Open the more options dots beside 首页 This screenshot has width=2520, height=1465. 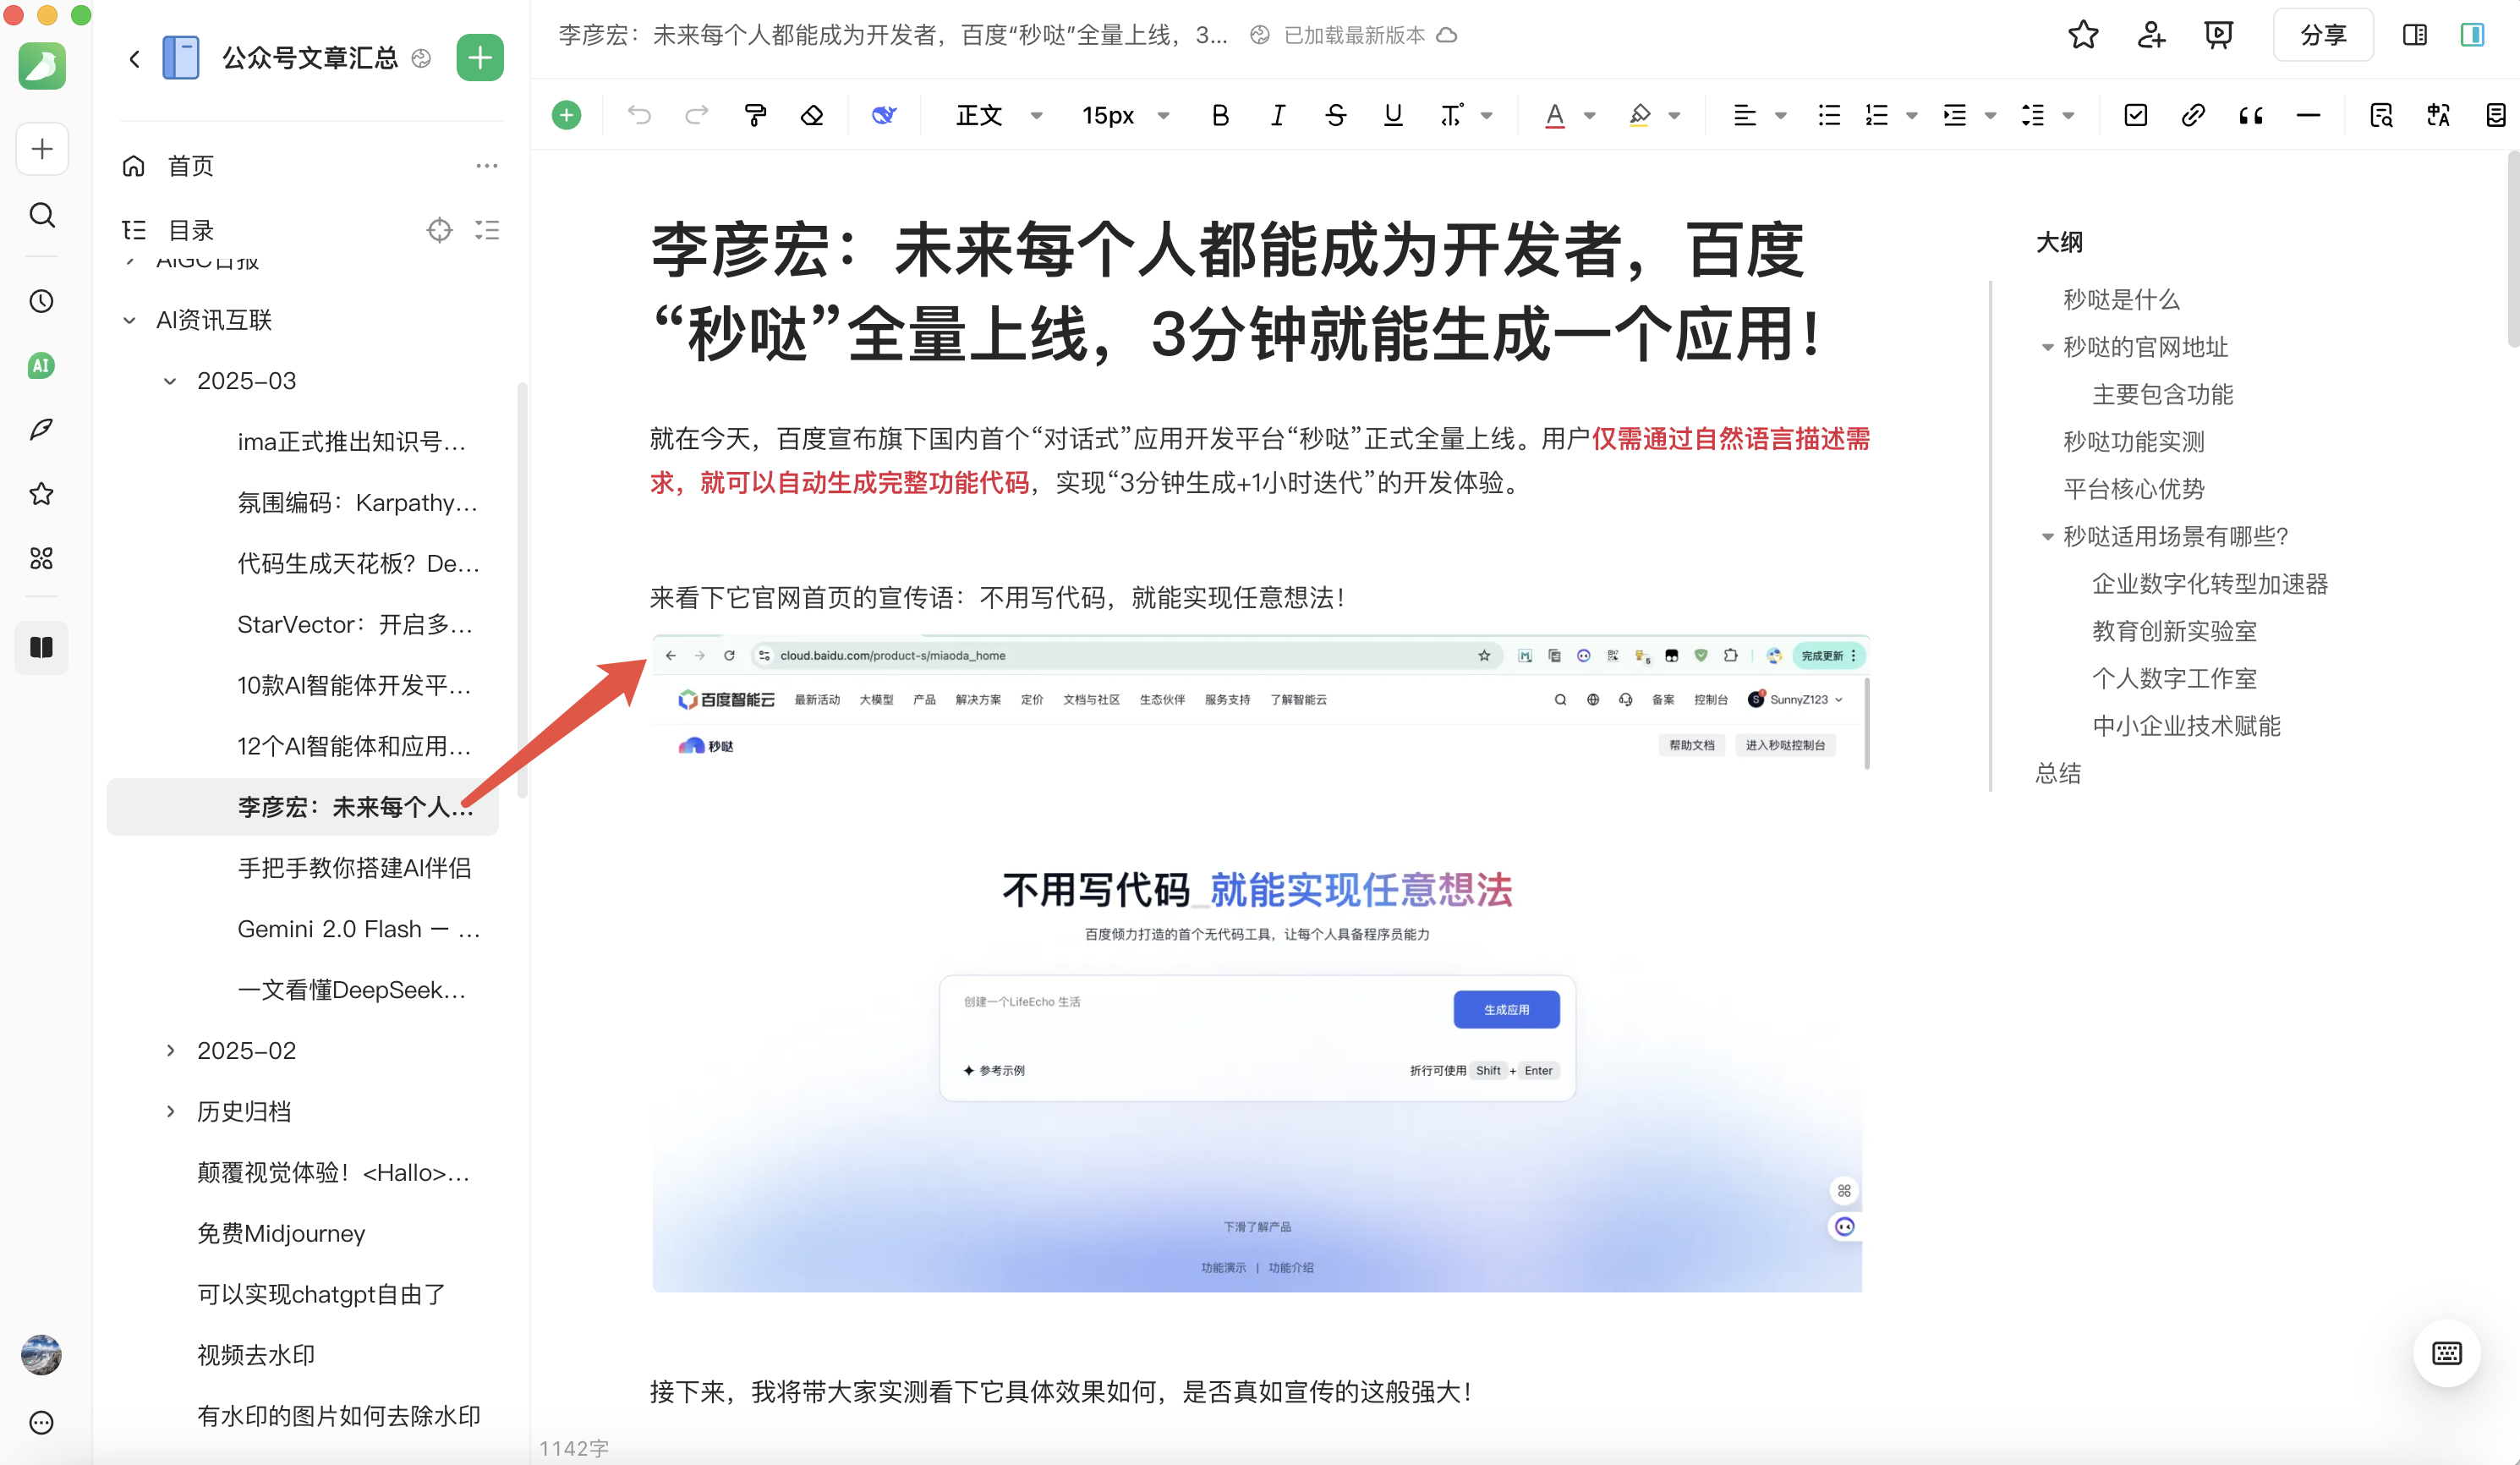pyautogui.click(x=486, y=165)
